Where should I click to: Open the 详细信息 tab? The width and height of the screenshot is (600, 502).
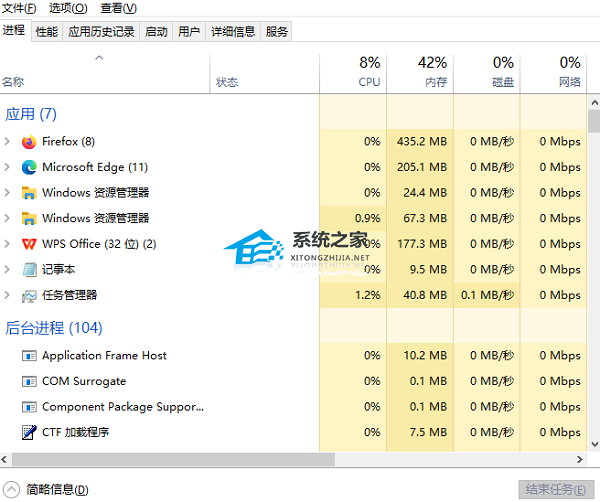[x=233, y=31]
